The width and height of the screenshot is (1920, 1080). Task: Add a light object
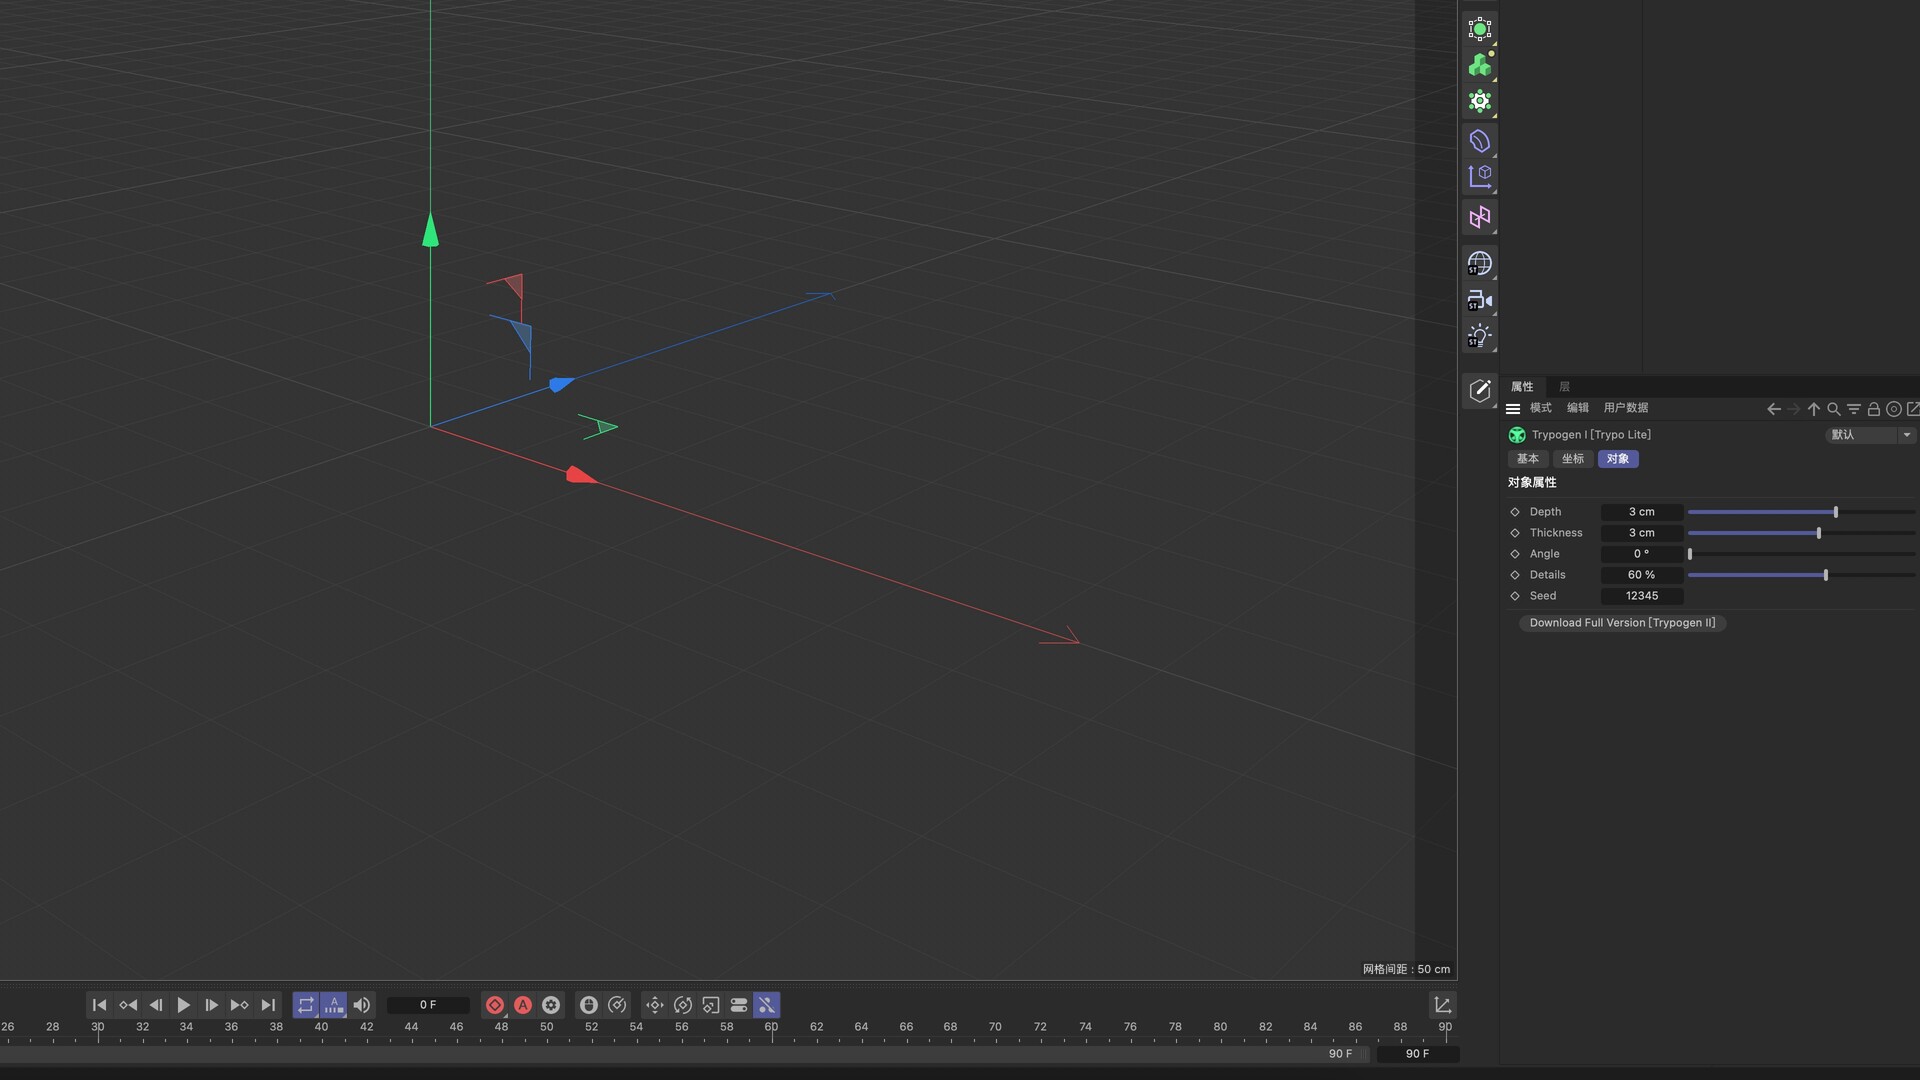pos(1480,336)
